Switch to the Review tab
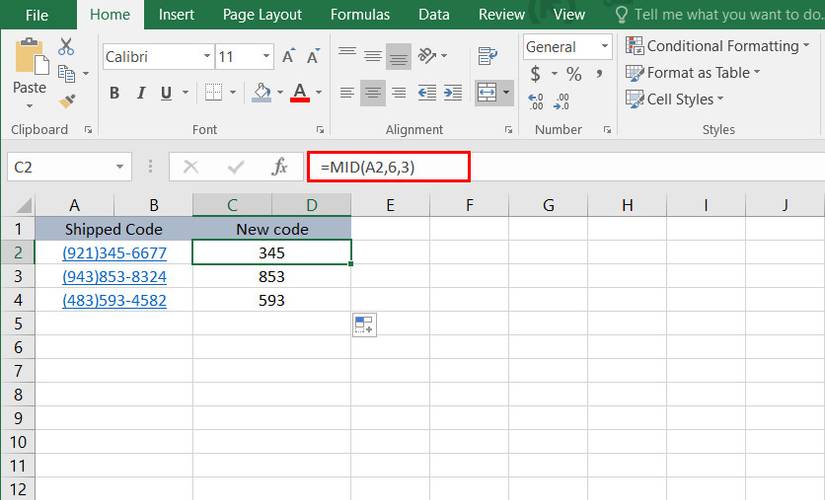Viewport: 825px width, 500px height. (x=501, y=15)
